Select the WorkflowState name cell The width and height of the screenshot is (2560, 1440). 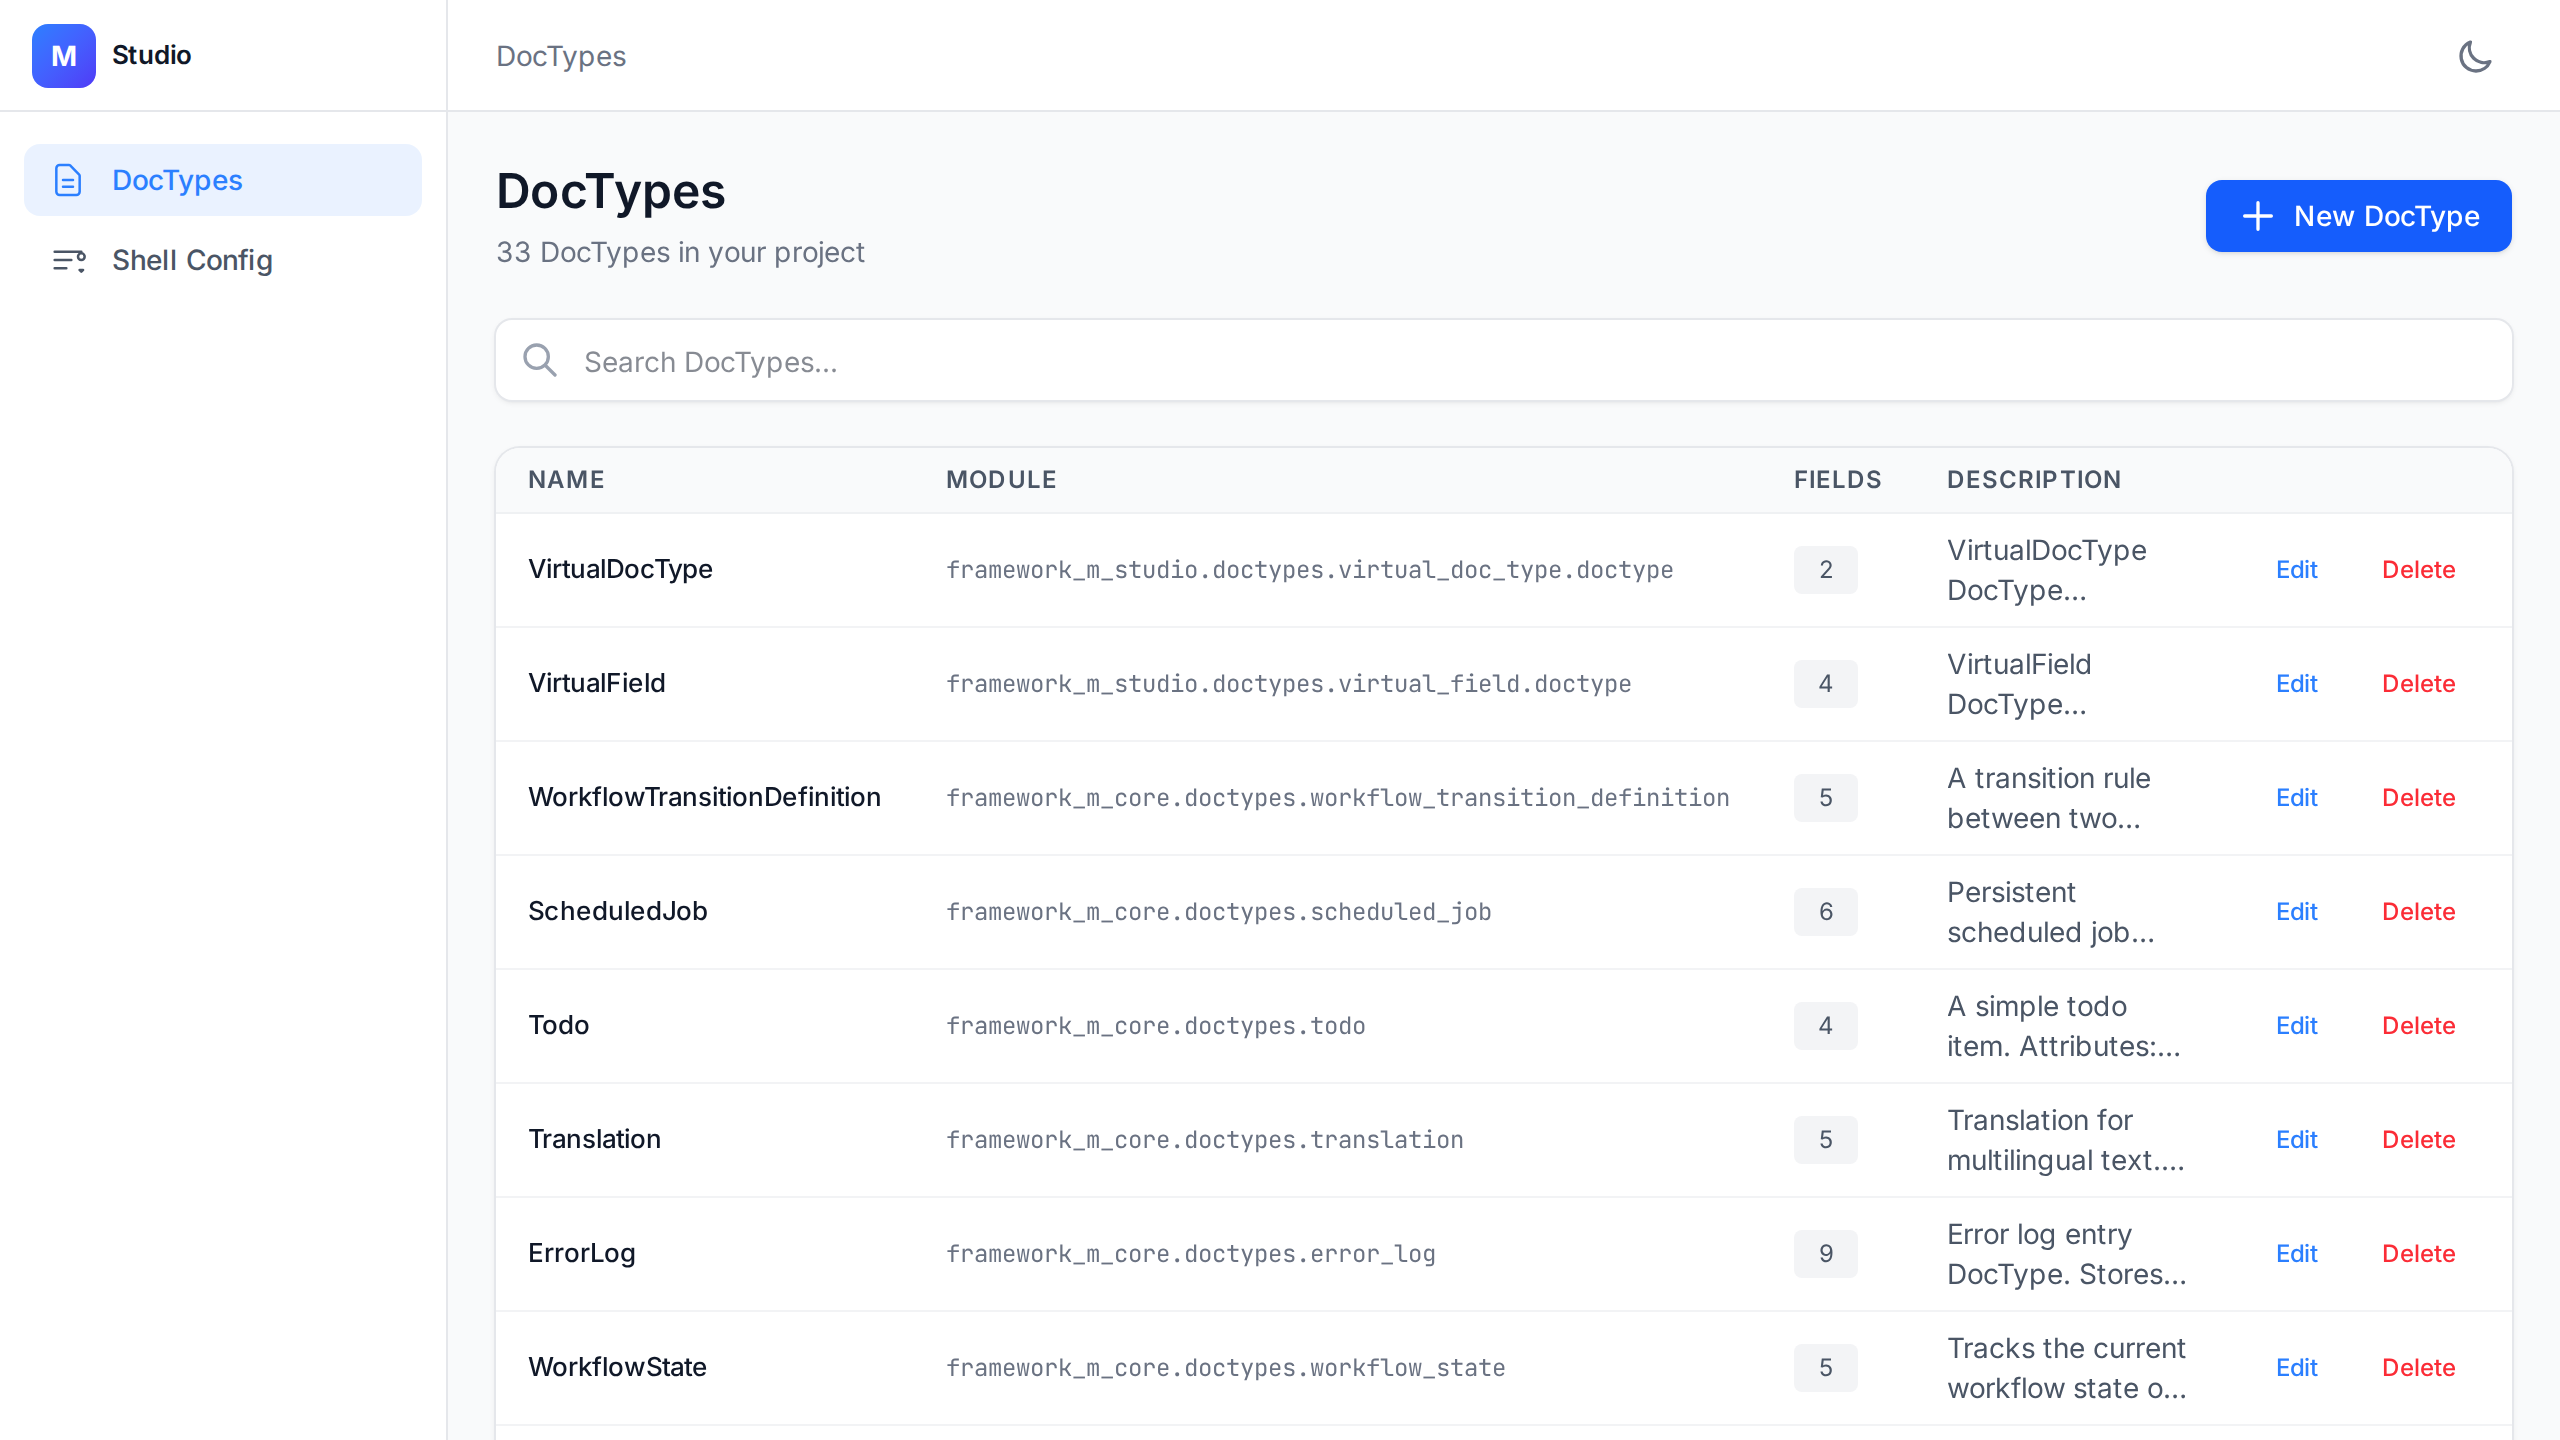[x=617, y=1367]
